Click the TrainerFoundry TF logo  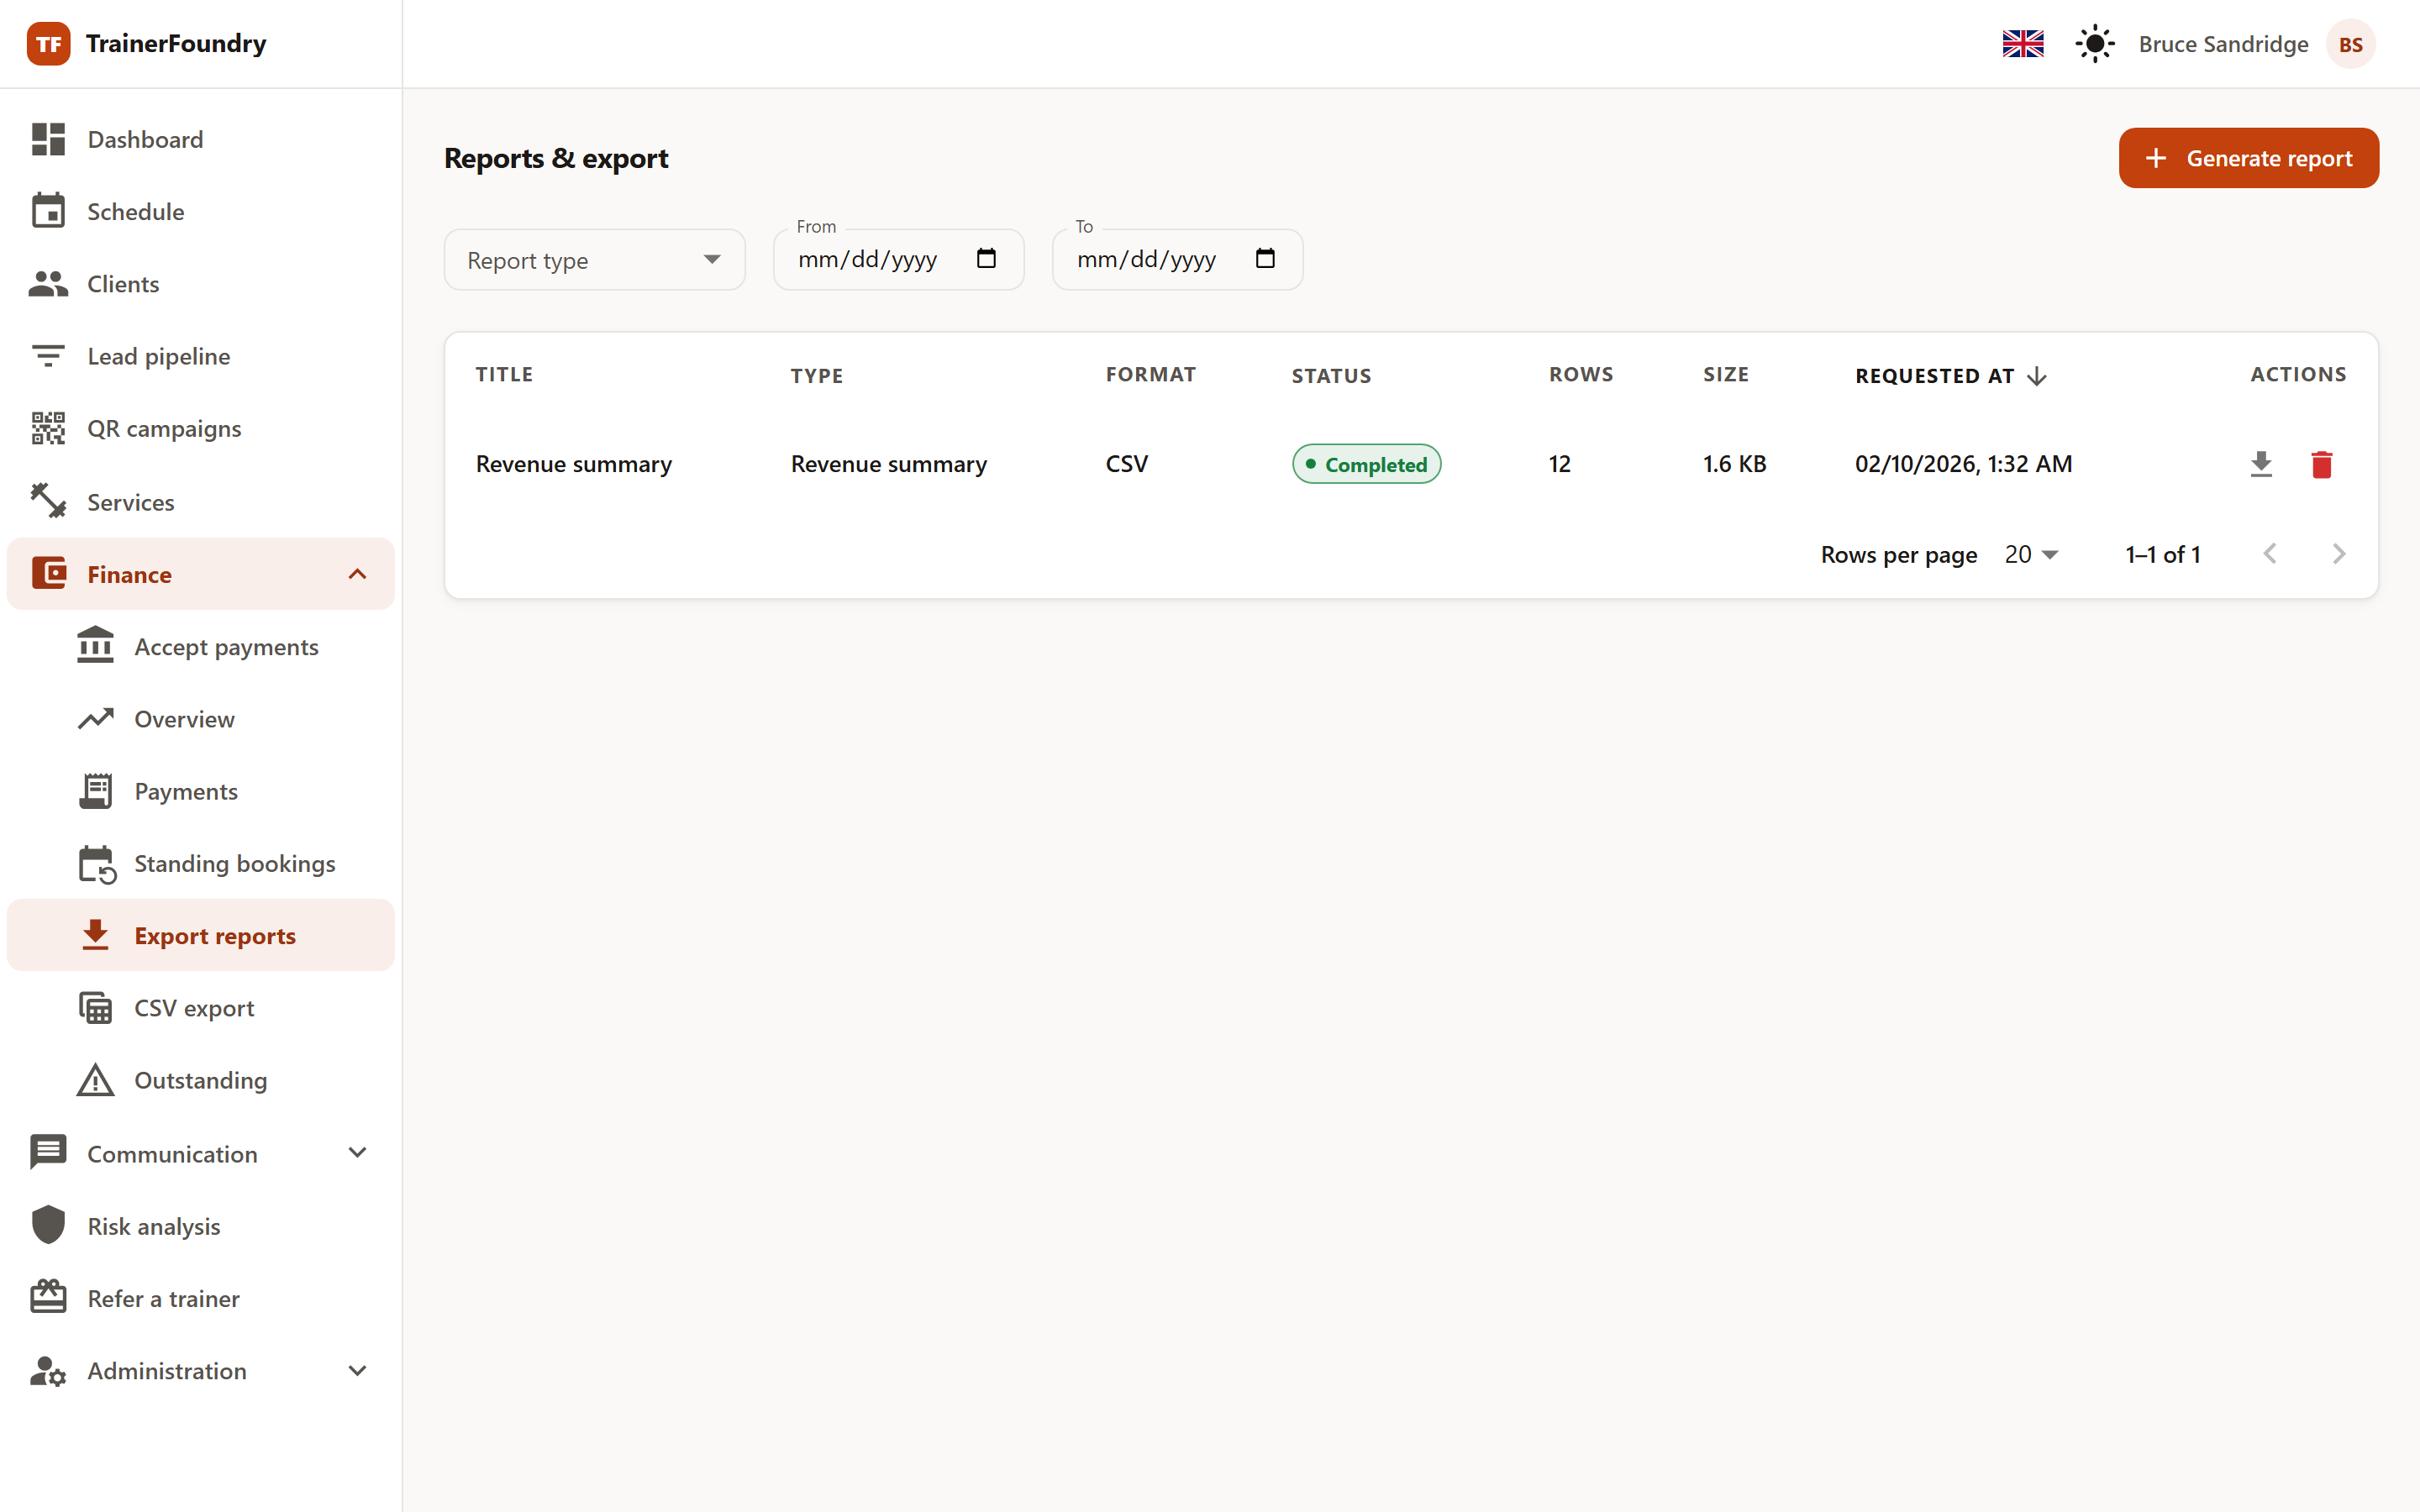pos(48,44)
